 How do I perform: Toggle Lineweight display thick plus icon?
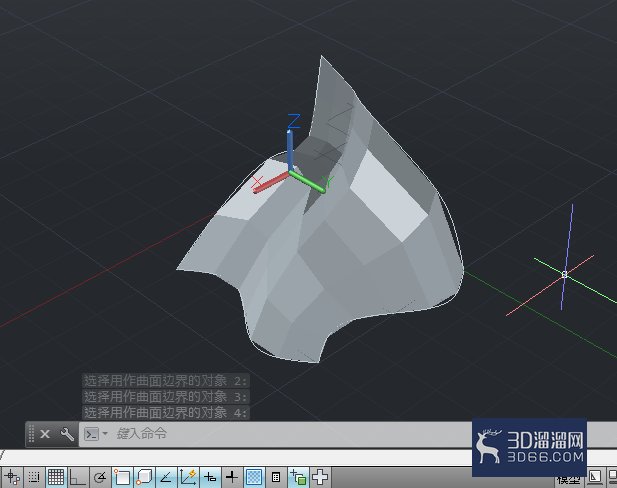pos(232,477)
